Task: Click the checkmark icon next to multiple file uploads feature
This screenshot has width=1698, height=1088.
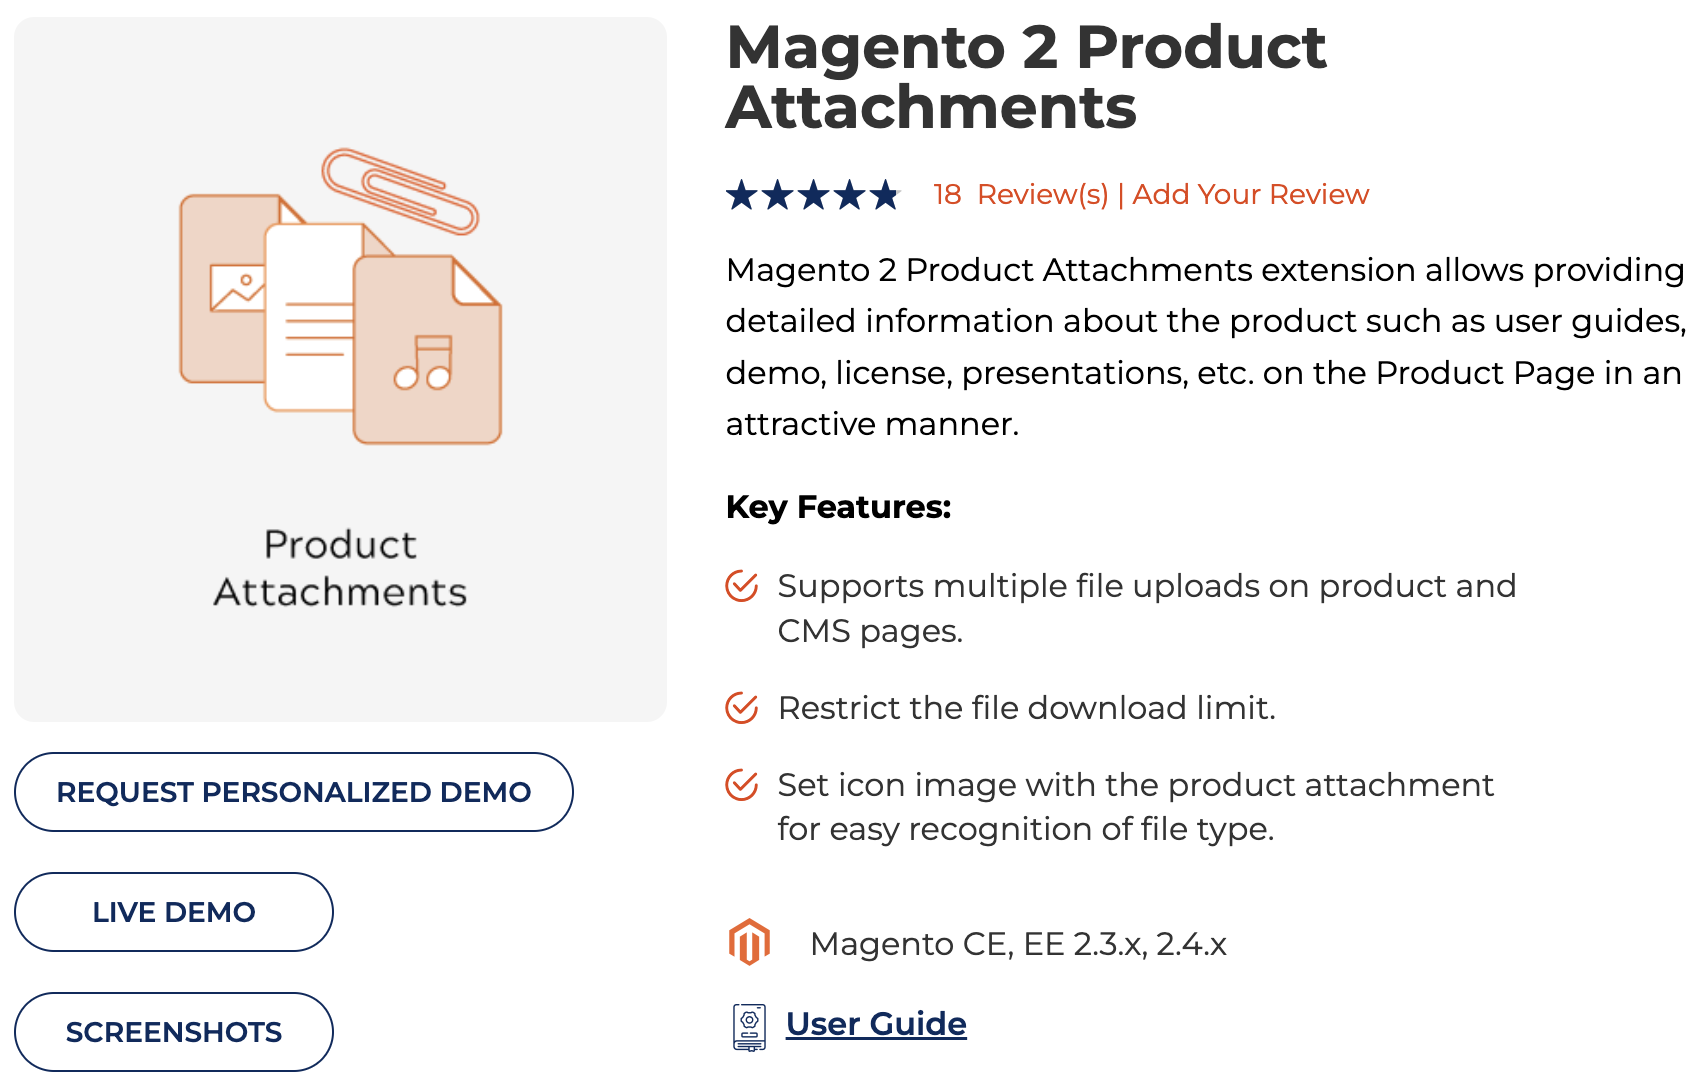Action: pos(740,589)
